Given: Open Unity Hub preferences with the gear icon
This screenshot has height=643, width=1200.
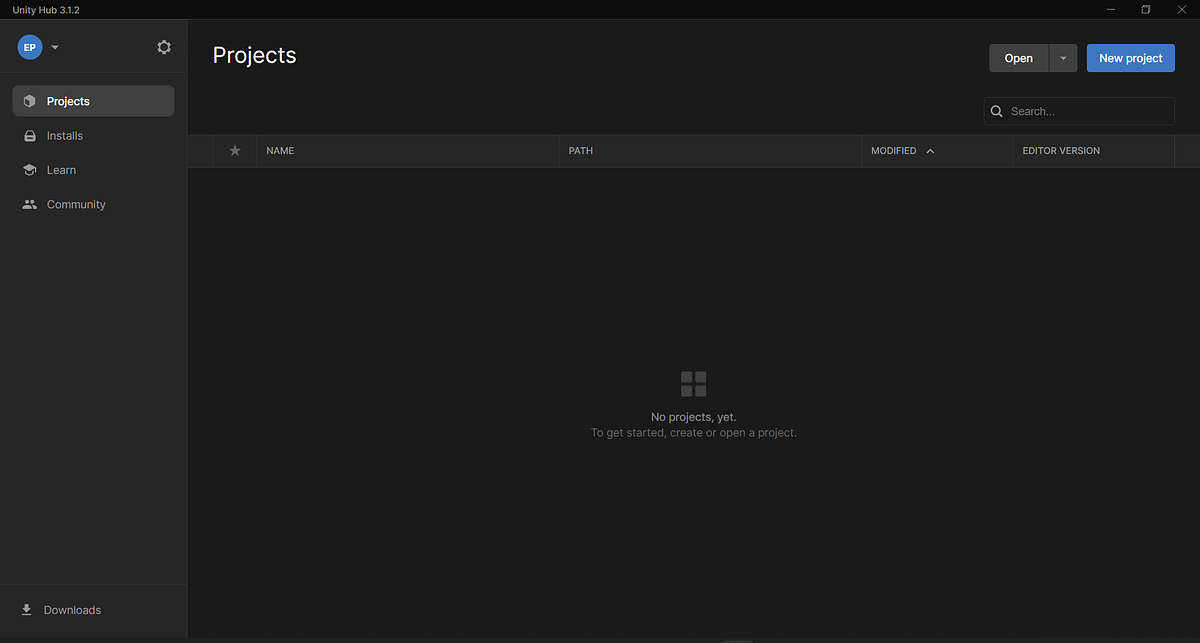Looking at the screenshot, I should tap(163, 46).
